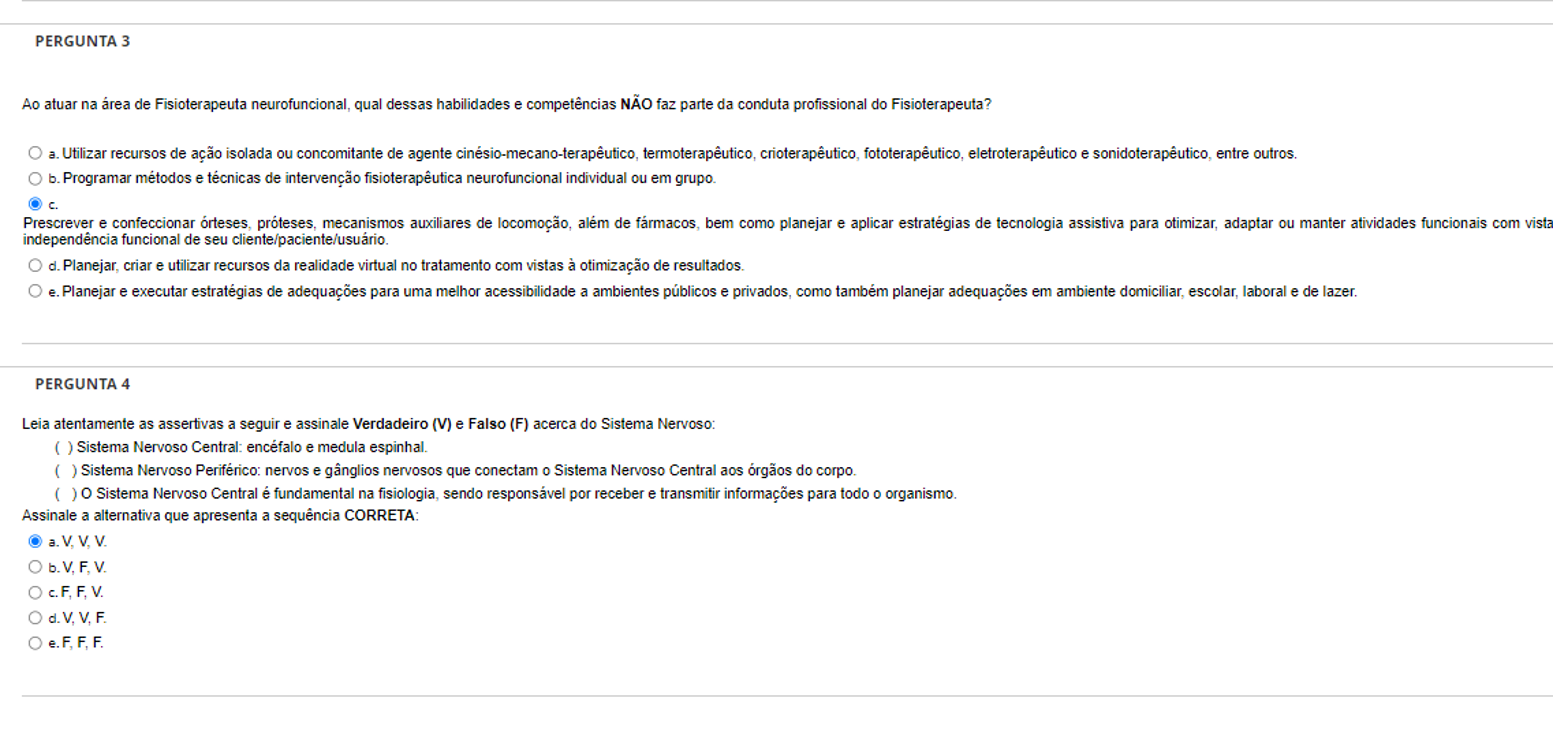The height and width of the screenshot is (739, 1553).
Task: Select option a about cinésio-mecano-terapêutico resources
Action: [x=35, y=153]
